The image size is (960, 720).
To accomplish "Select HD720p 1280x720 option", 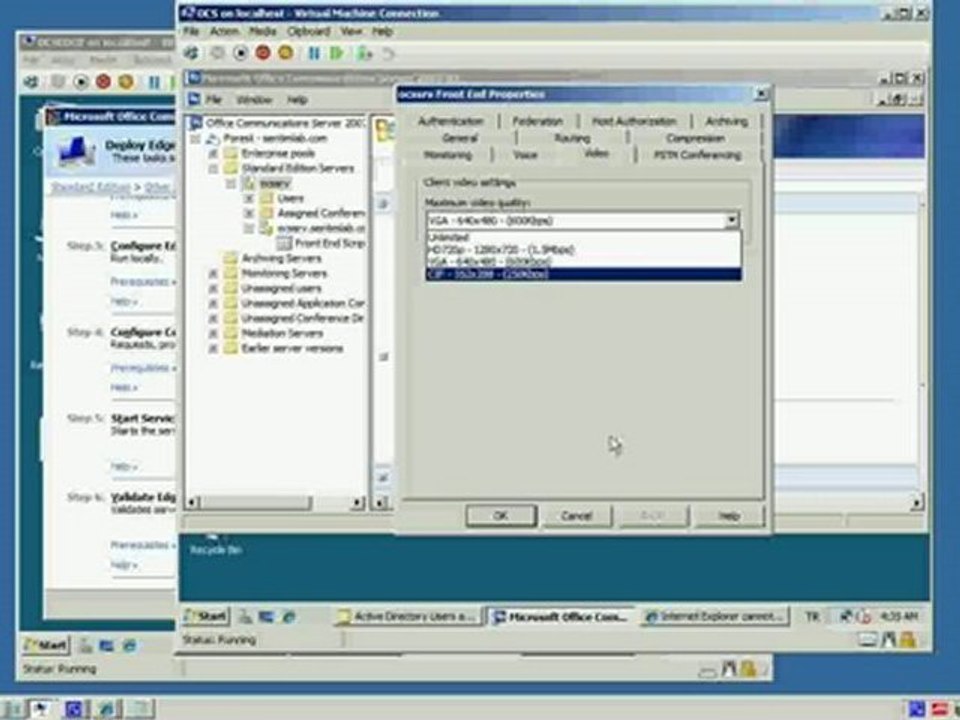I will [x=583, y=249].
